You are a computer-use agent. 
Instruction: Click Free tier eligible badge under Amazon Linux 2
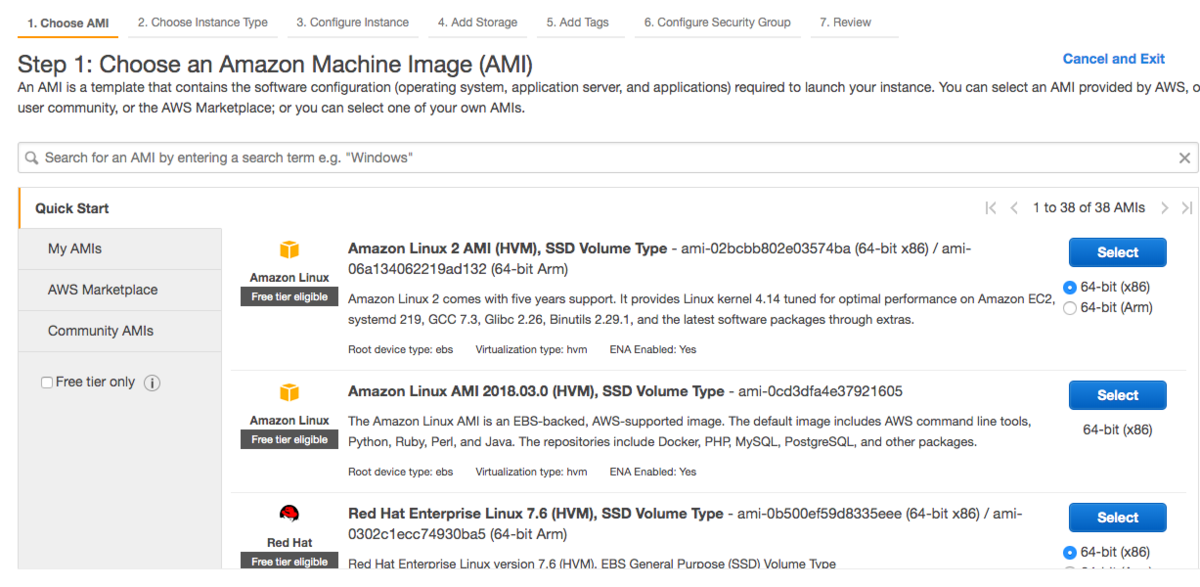289,297
